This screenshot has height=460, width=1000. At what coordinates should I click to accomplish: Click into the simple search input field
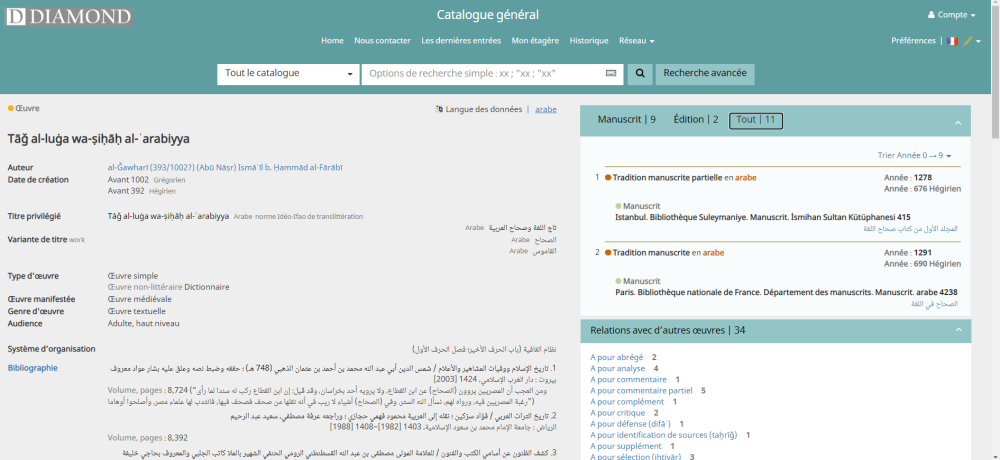pos(483,74)
